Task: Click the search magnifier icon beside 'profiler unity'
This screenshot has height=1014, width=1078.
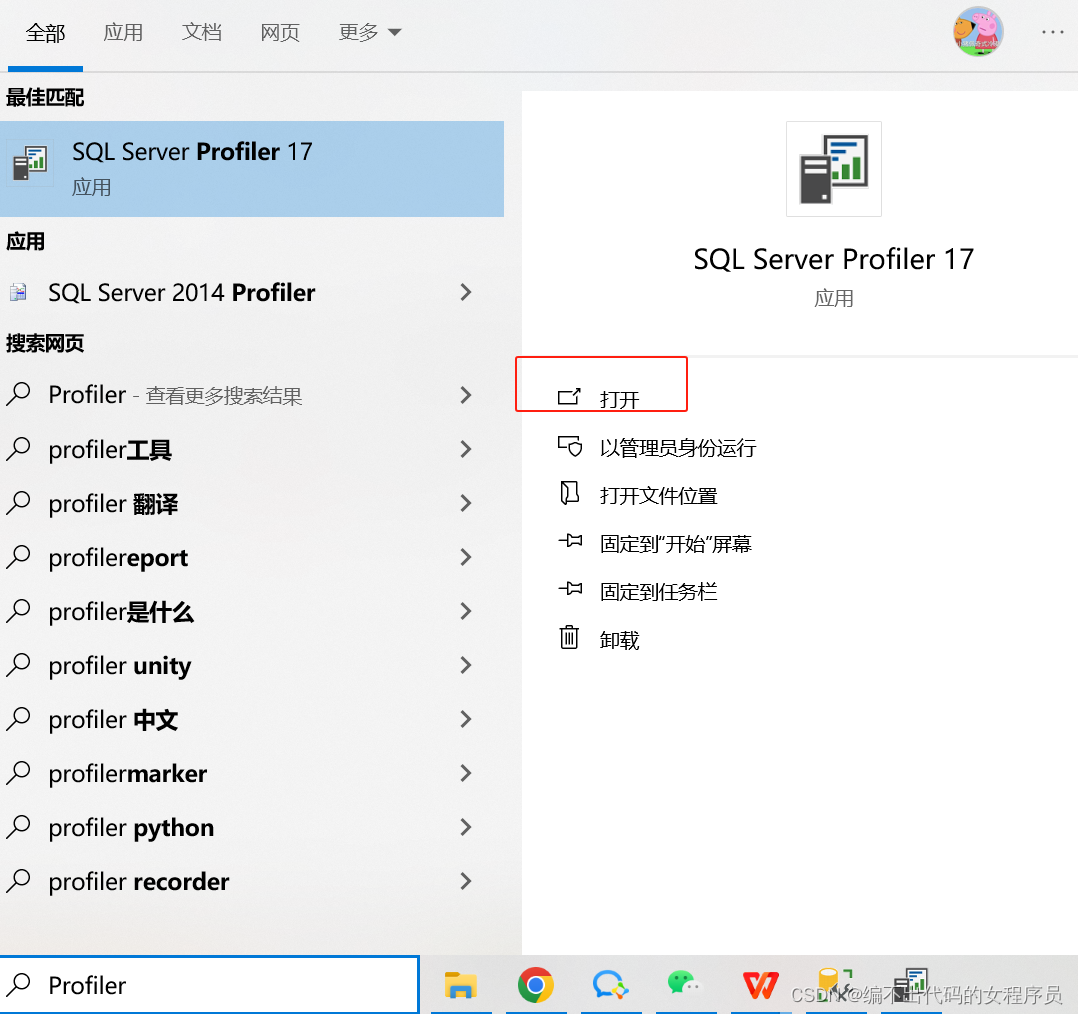Action: [19, 665]
